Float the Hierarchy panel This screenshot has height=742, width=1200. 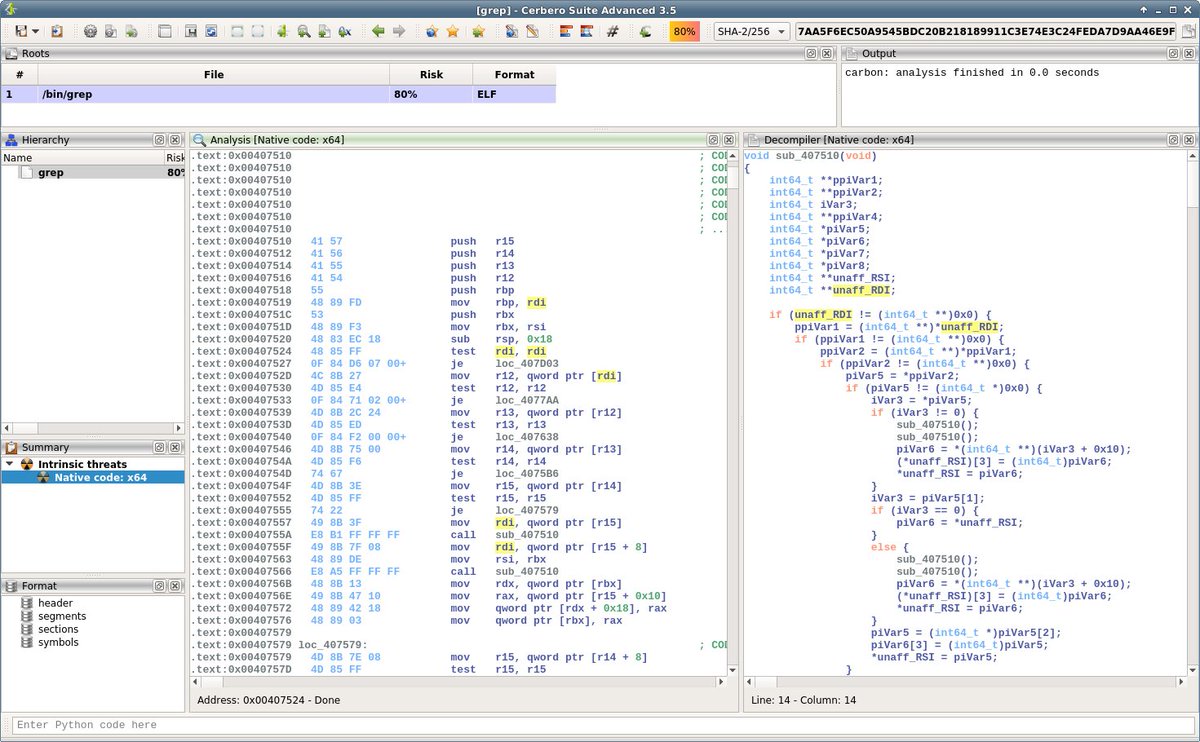(159, 140)
